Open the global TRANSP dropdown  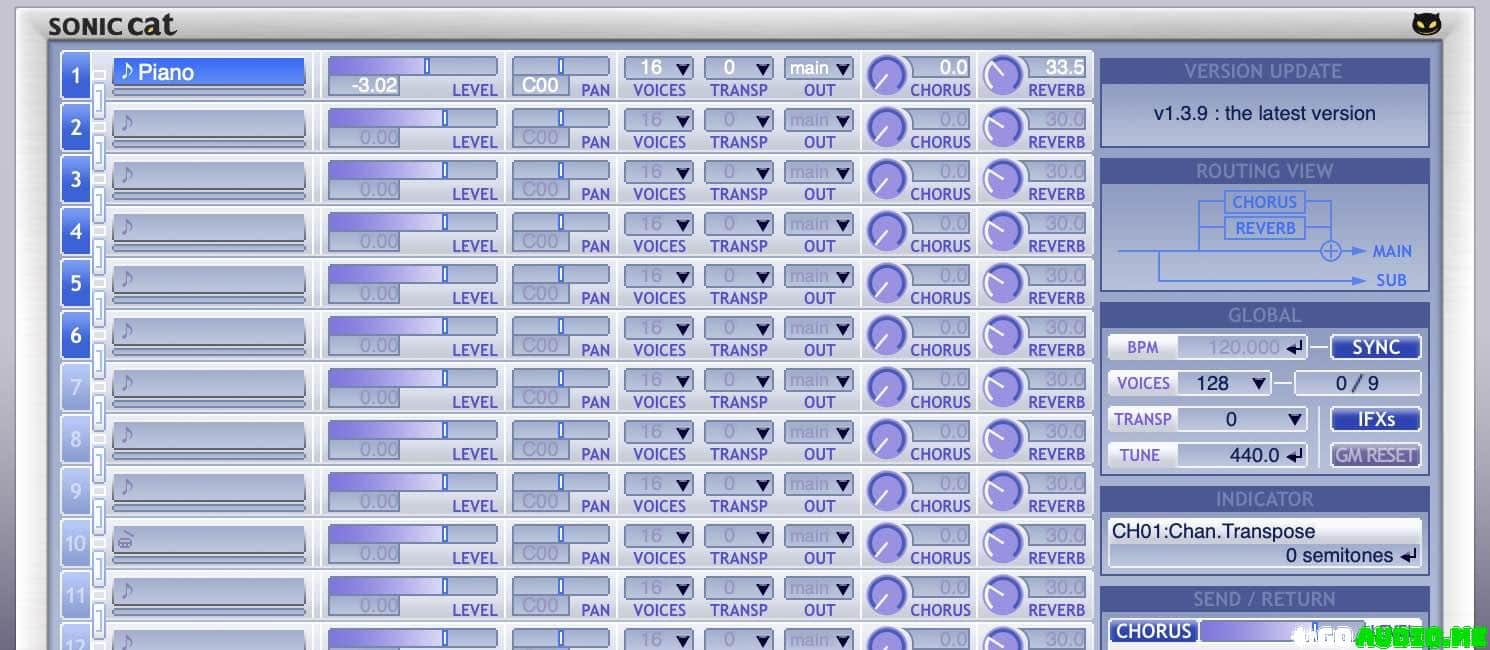point(1241,419)
